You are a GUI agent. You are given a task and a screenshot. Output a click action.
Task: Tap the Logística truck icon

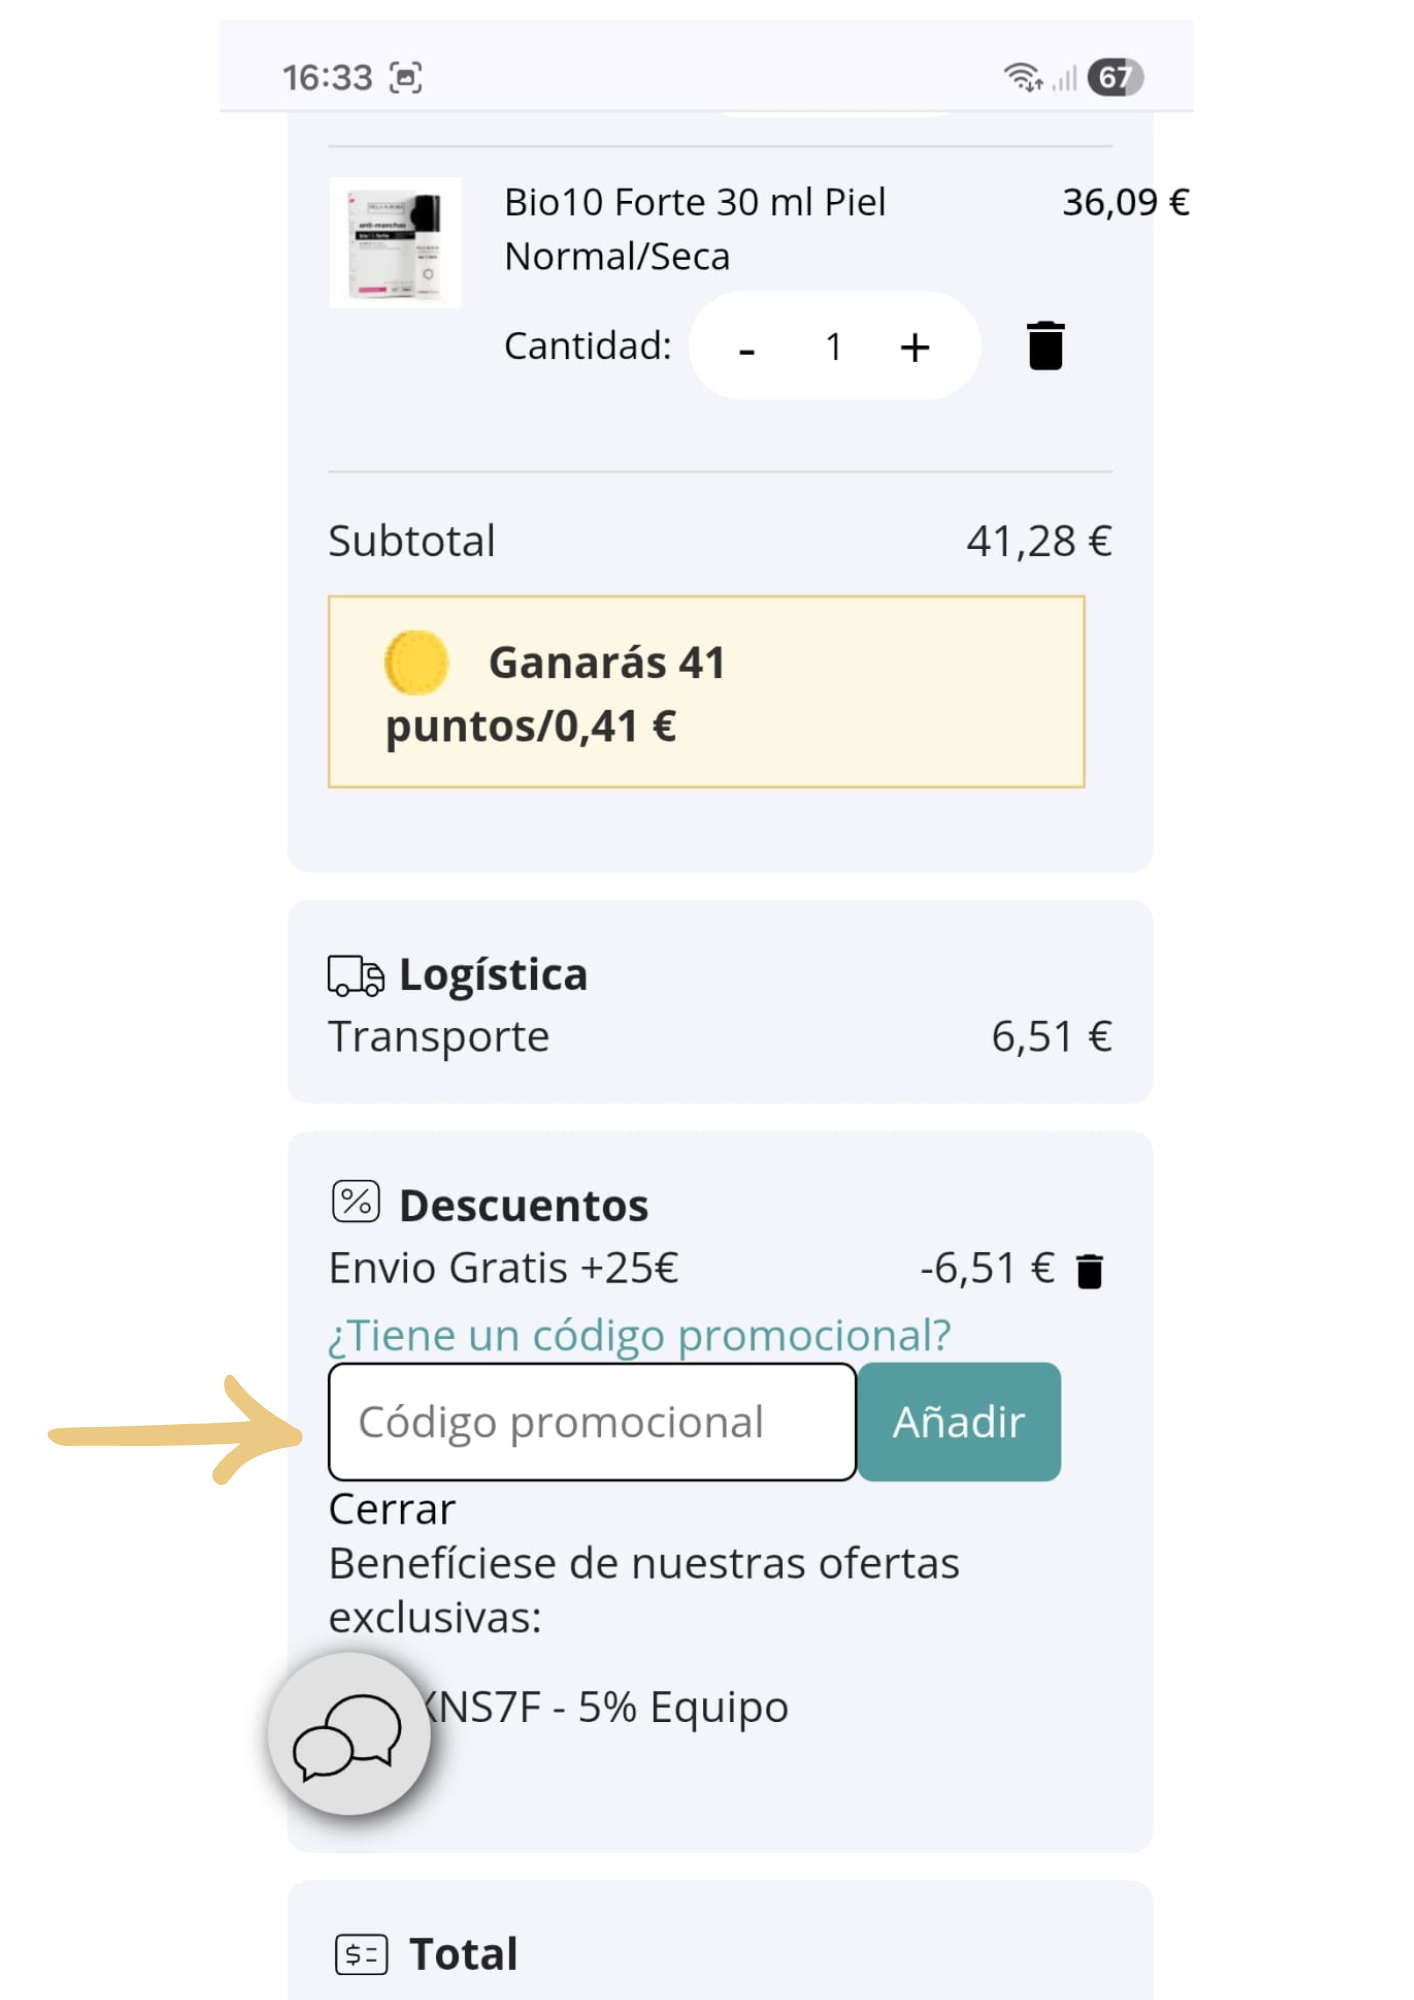tap(355, 975)
